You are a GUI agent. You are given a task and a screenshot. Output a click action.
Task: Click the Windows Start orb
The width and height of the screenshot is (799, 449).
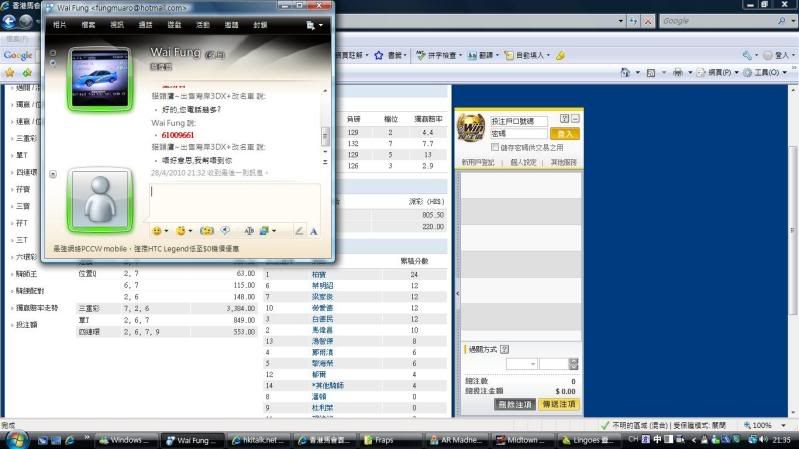point(15,439)
